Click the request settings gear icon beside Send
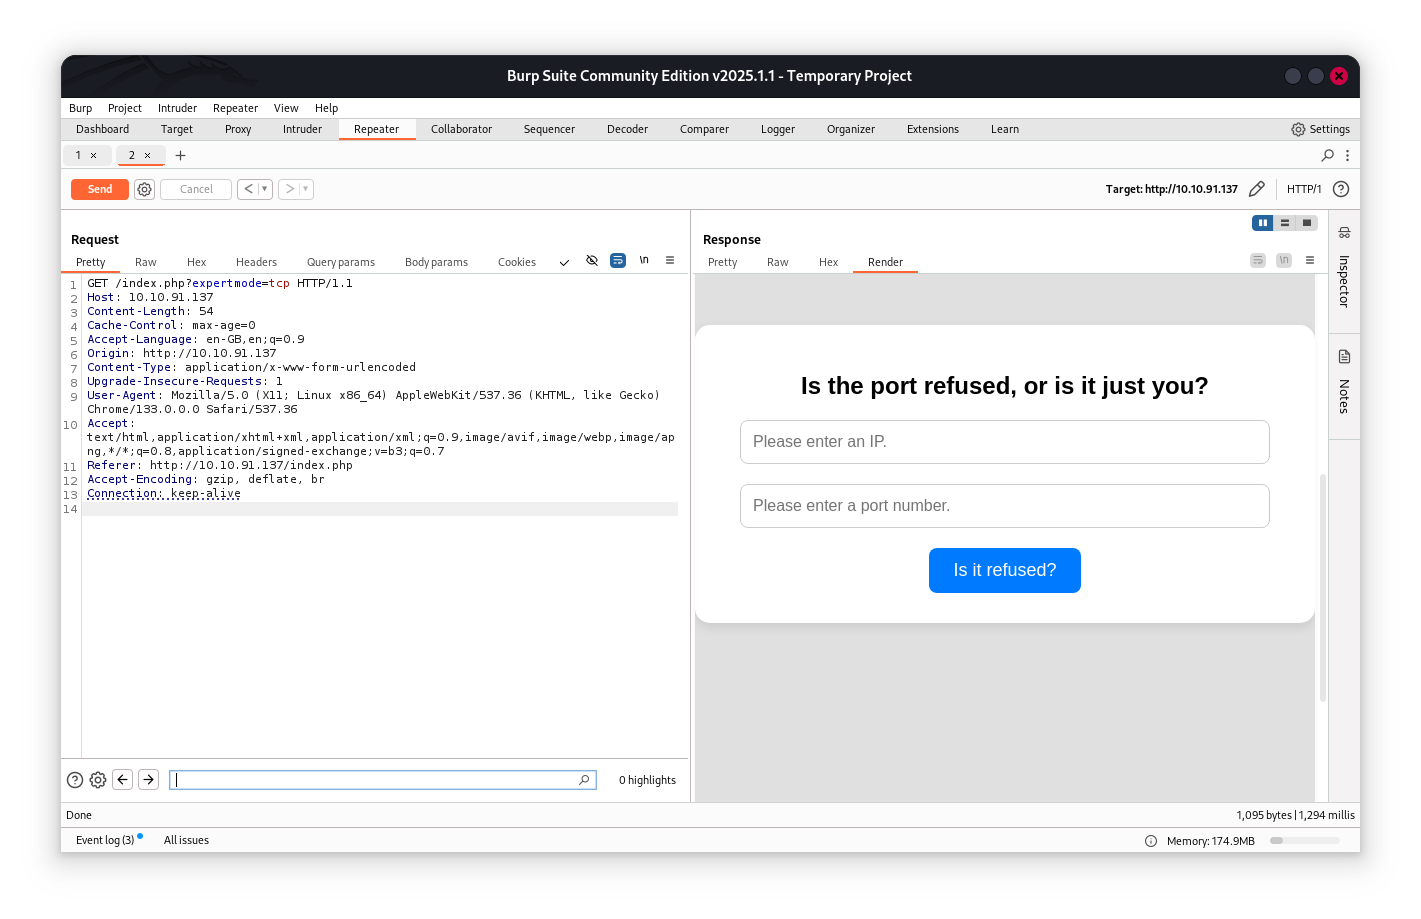 145,189
